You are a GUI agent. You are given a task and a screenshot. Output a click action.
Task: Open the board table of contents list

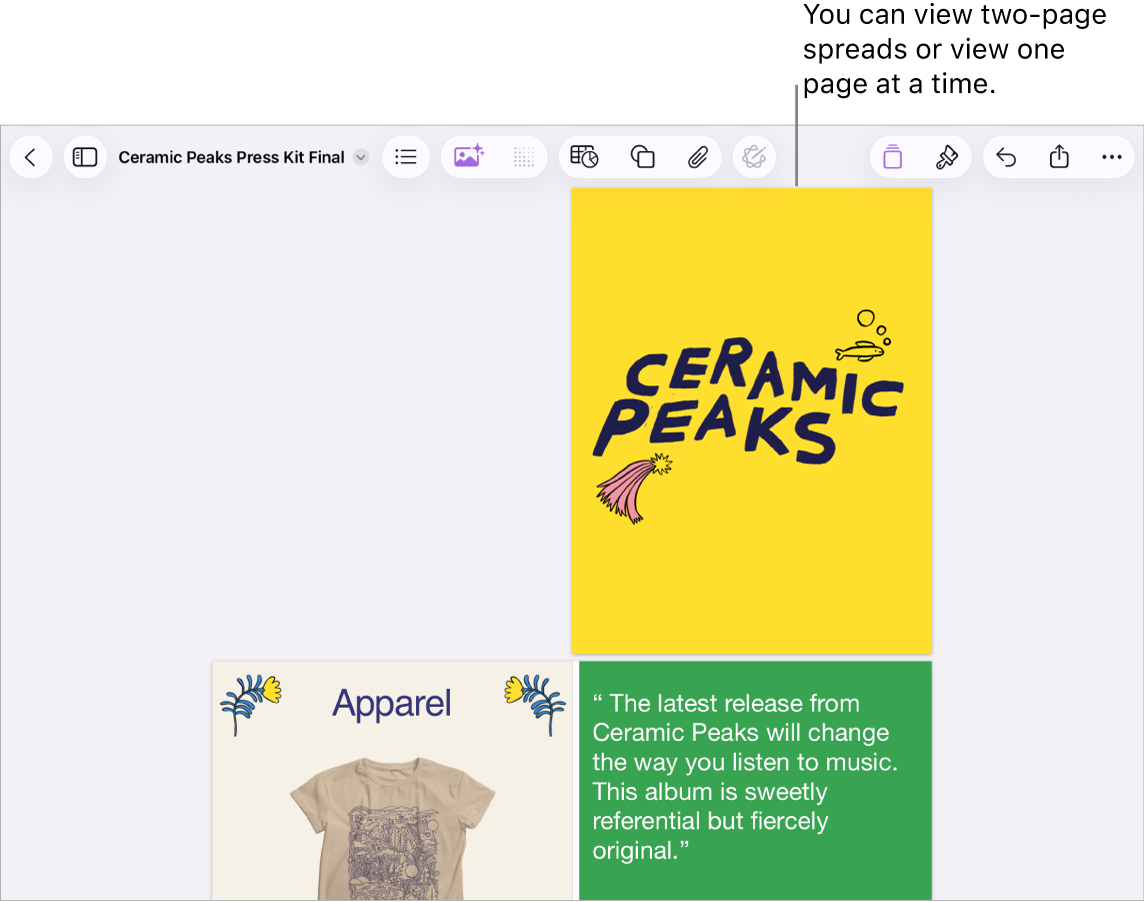(x=406, y=157)
